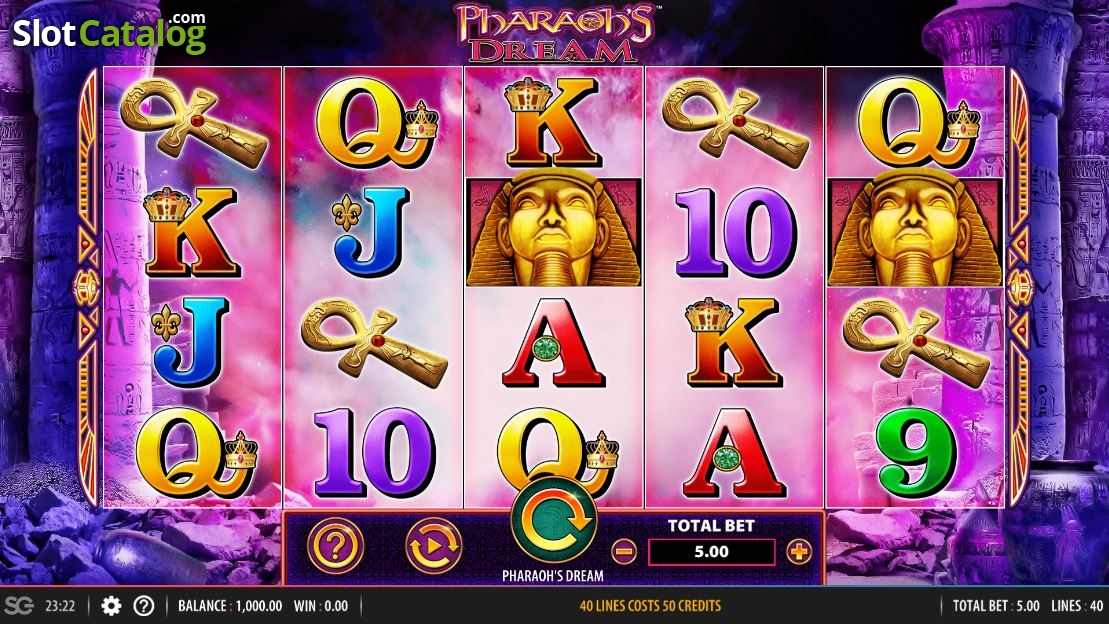Viewport: 1109px width, 624px height.
Task: Click the Pharaoh's Dream title logo
Action: point(554,33)
